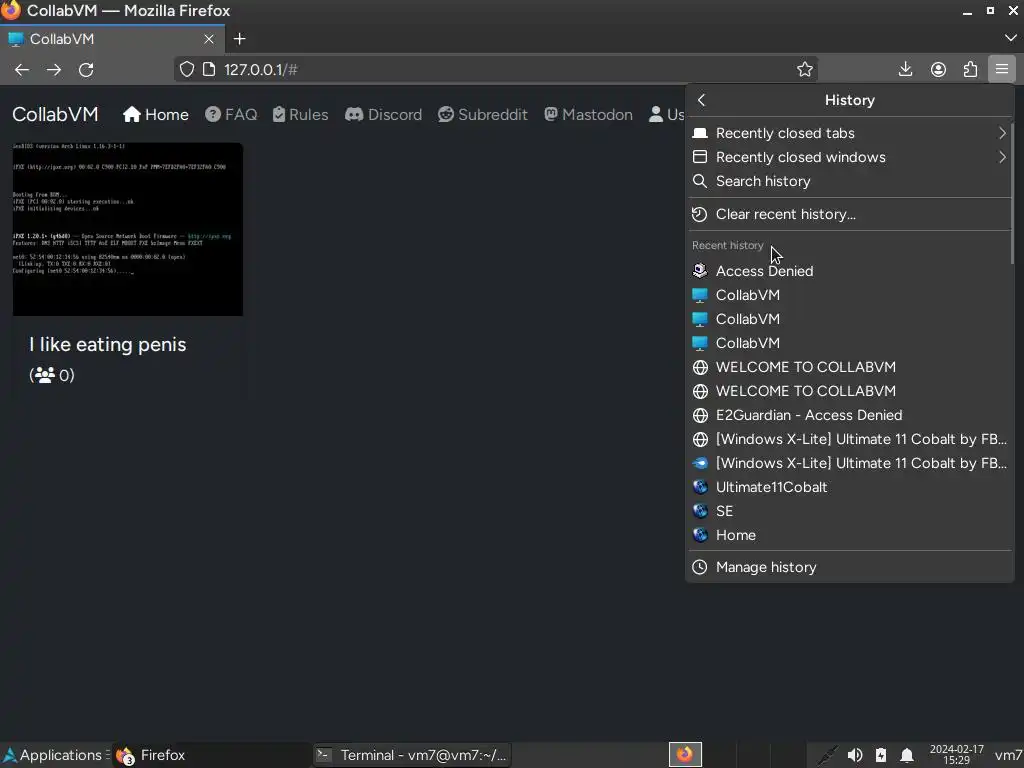Go to Home in CollabVM navbar
Screen dimensions: 1024x768
coord(155,115)
